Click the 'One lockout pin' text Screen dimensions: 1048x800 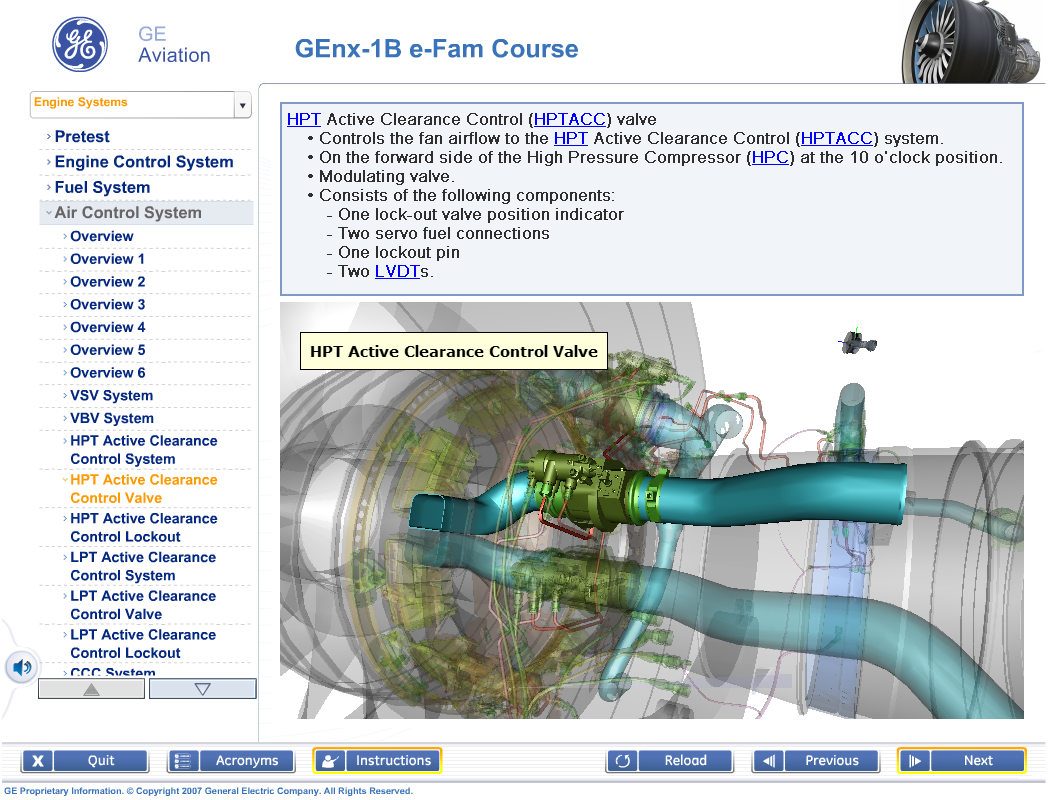[x=398, y=253]
